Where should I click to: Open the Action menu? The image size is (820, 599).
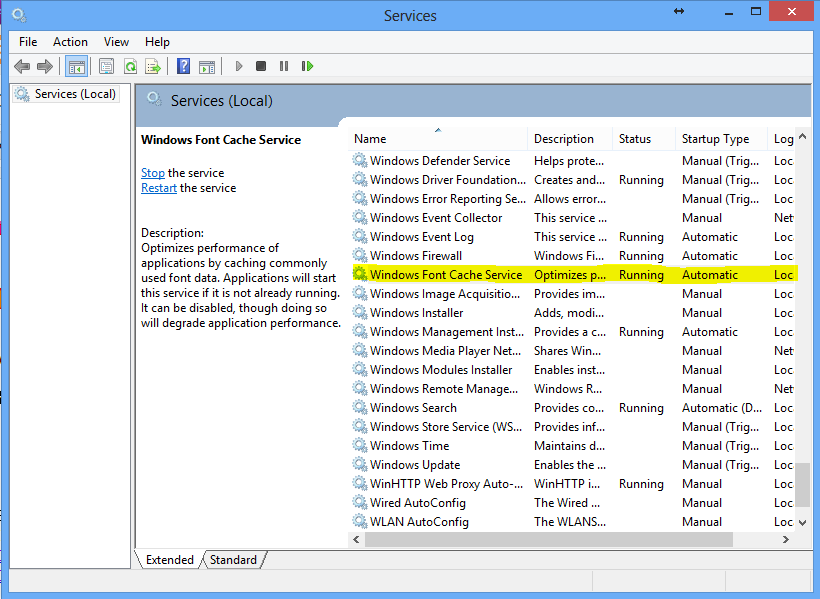(70, 42)
